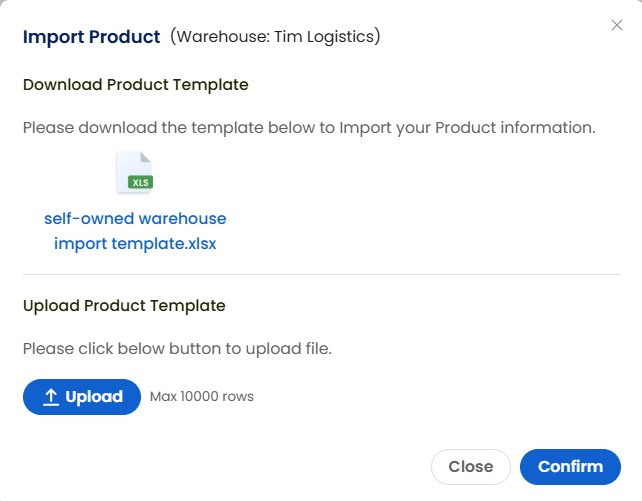Confirm the product import
Viewport: 642px width, 501px height.
tap(570, 467)
